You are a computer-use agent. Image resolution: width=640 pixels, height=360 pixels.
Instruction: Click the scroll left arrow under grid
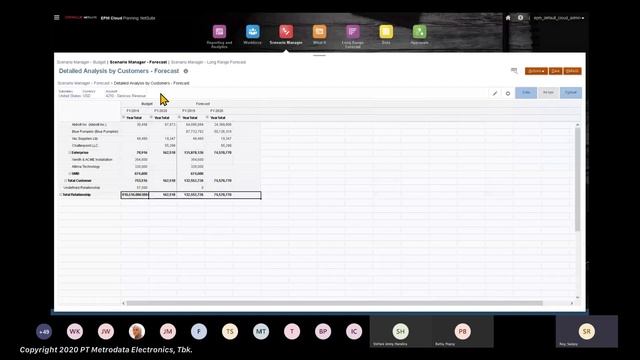tap(123, 303)
